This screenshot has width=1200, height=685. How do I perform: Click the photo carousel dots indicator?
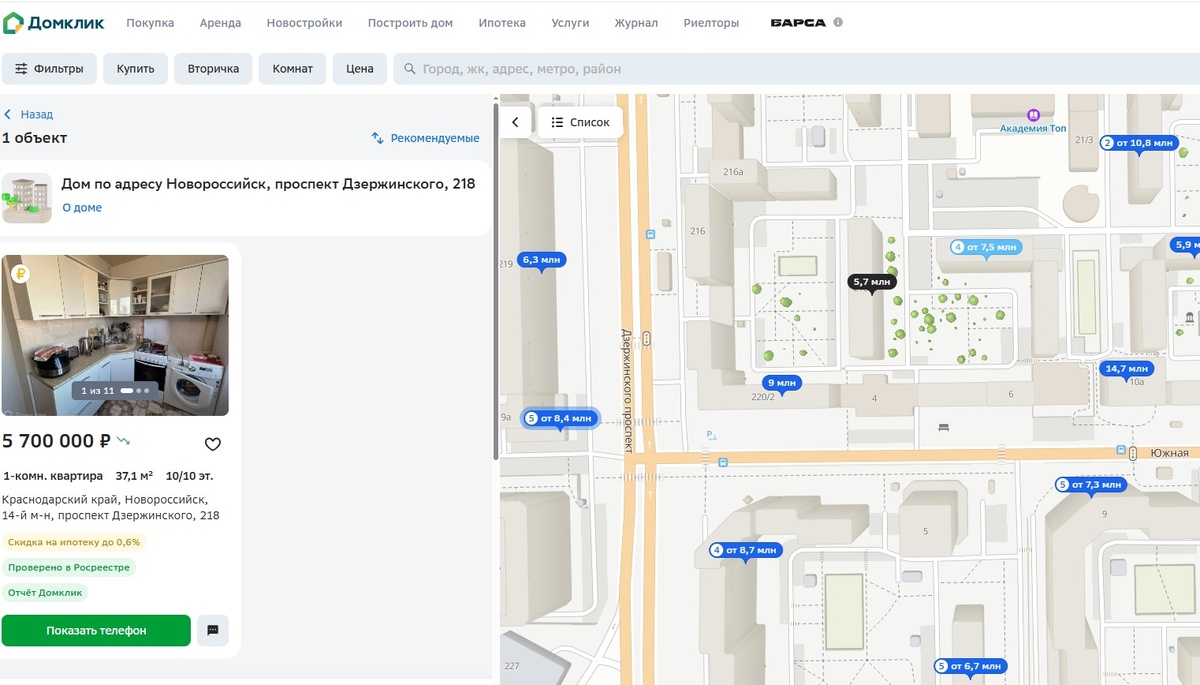point(135,390)
